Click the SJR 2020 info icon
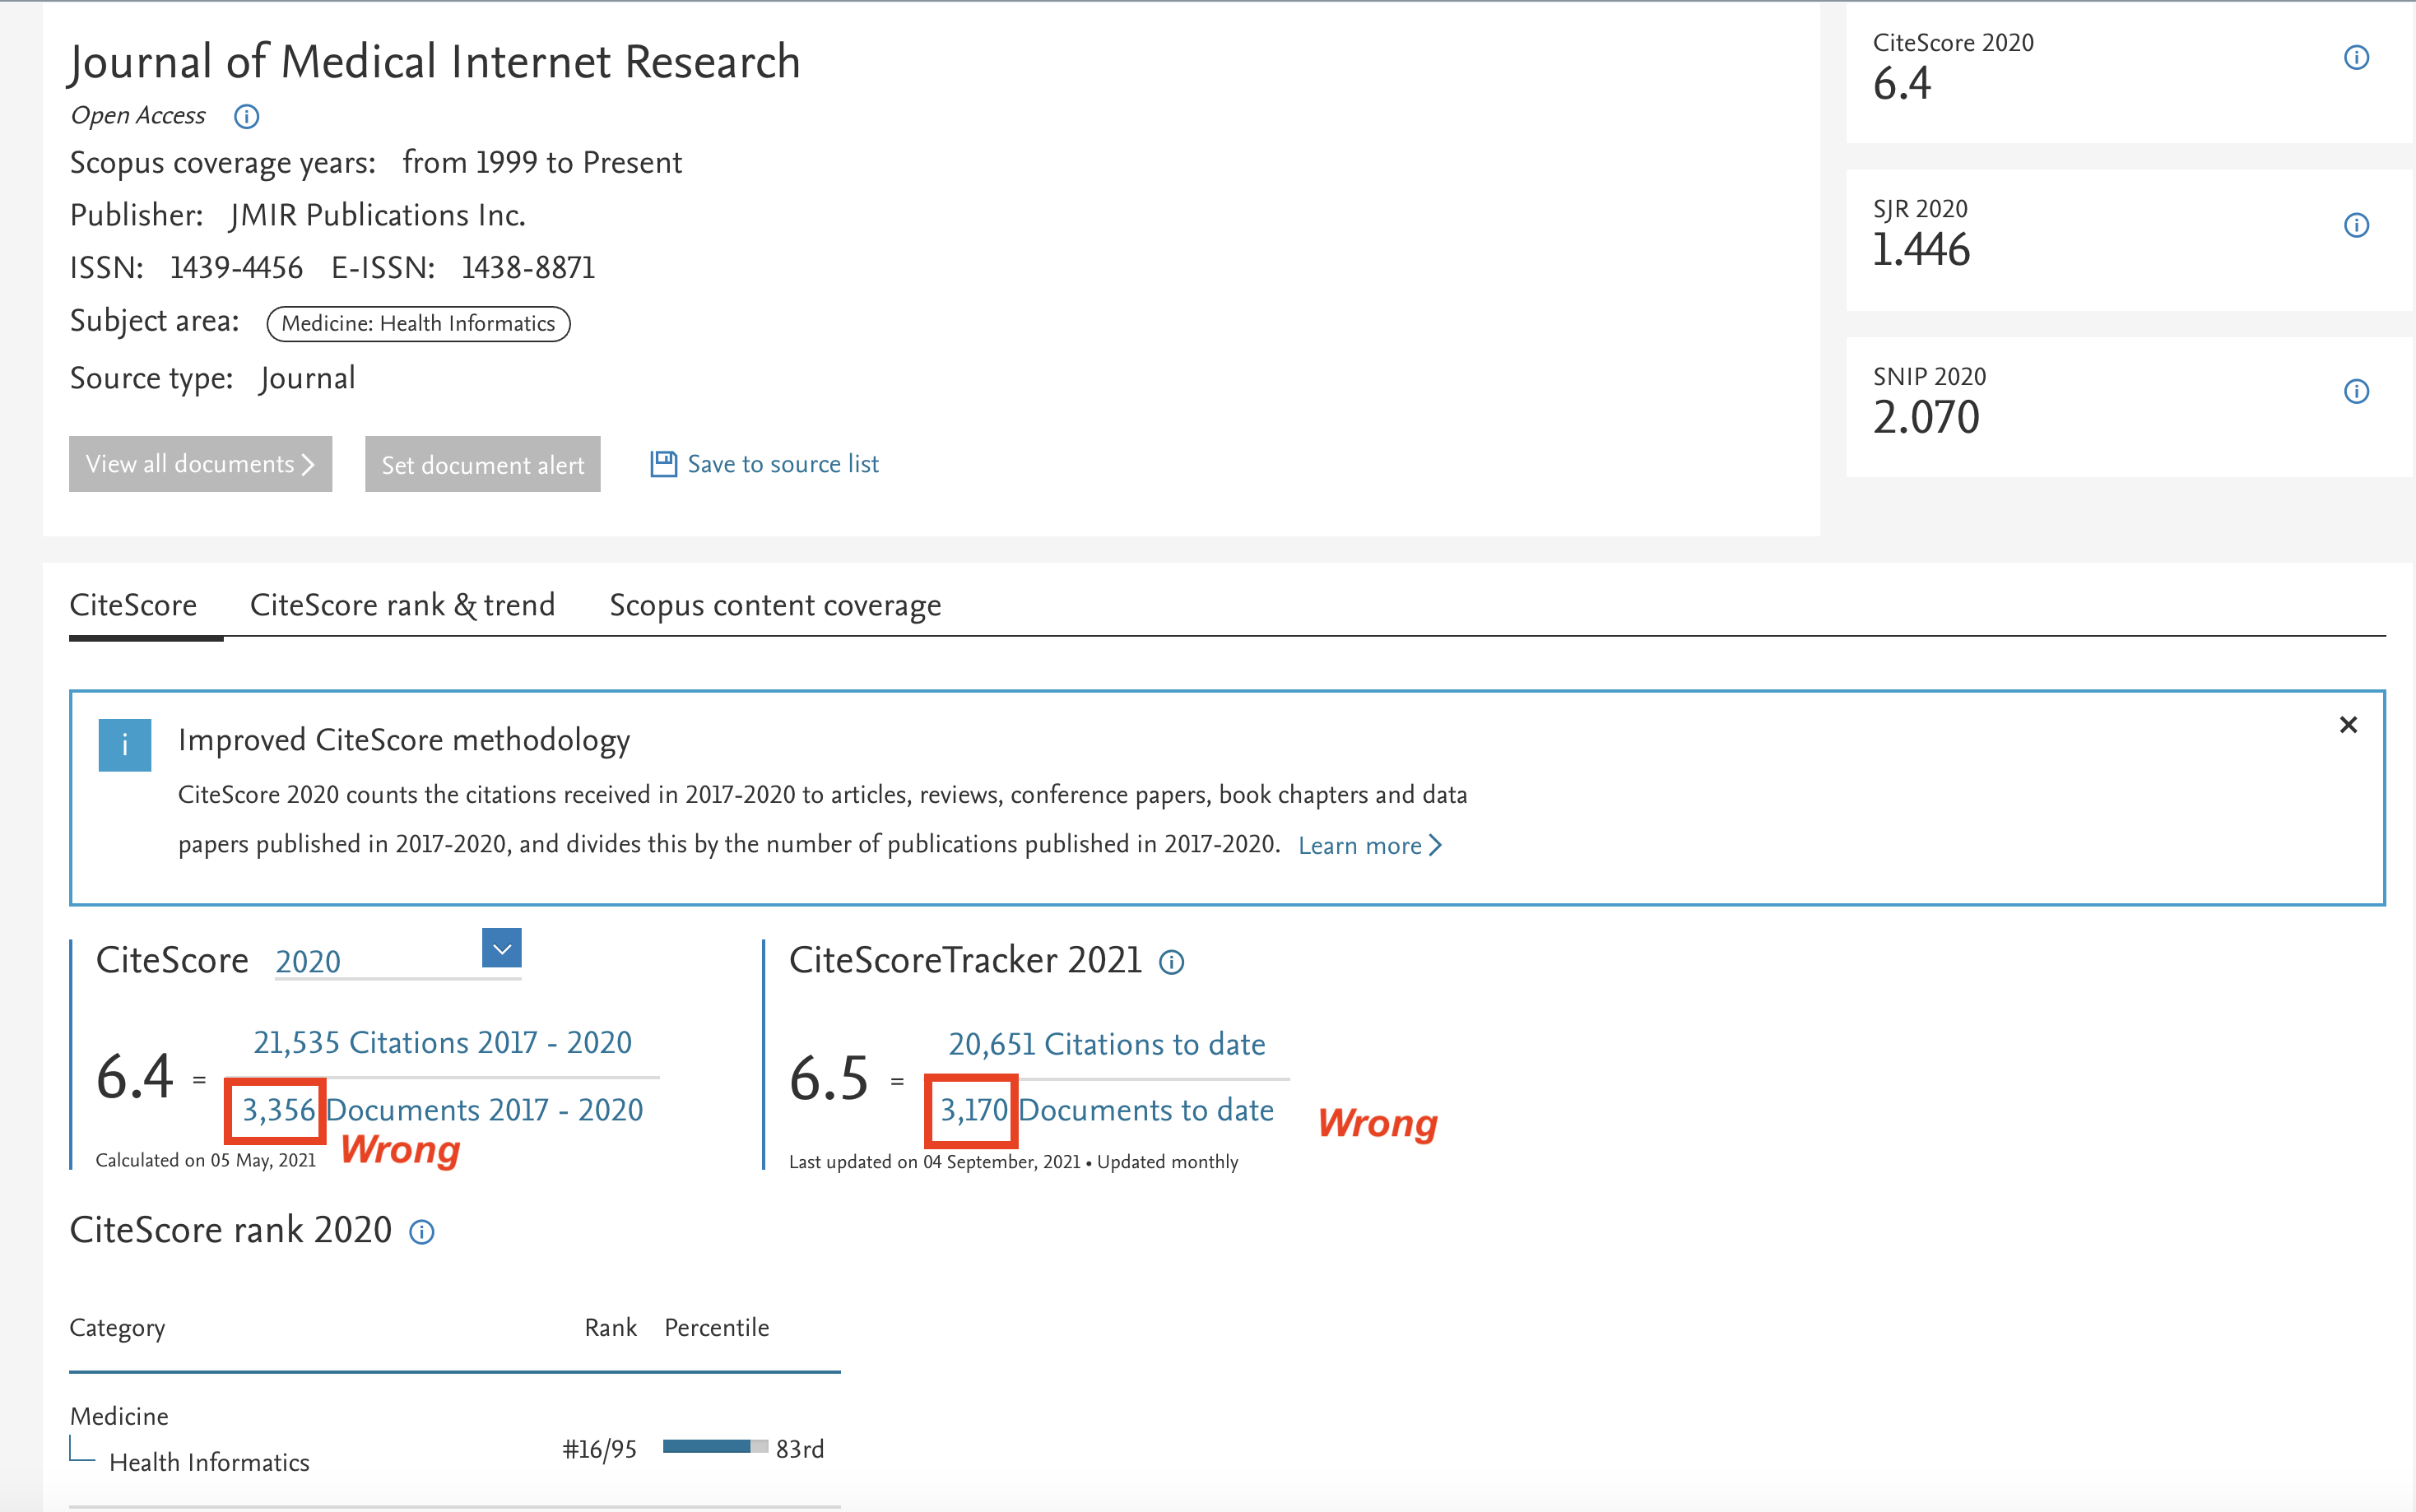Image resolution: width=2416 pixels, height=1512 pixels. (x=2355, y=225)
